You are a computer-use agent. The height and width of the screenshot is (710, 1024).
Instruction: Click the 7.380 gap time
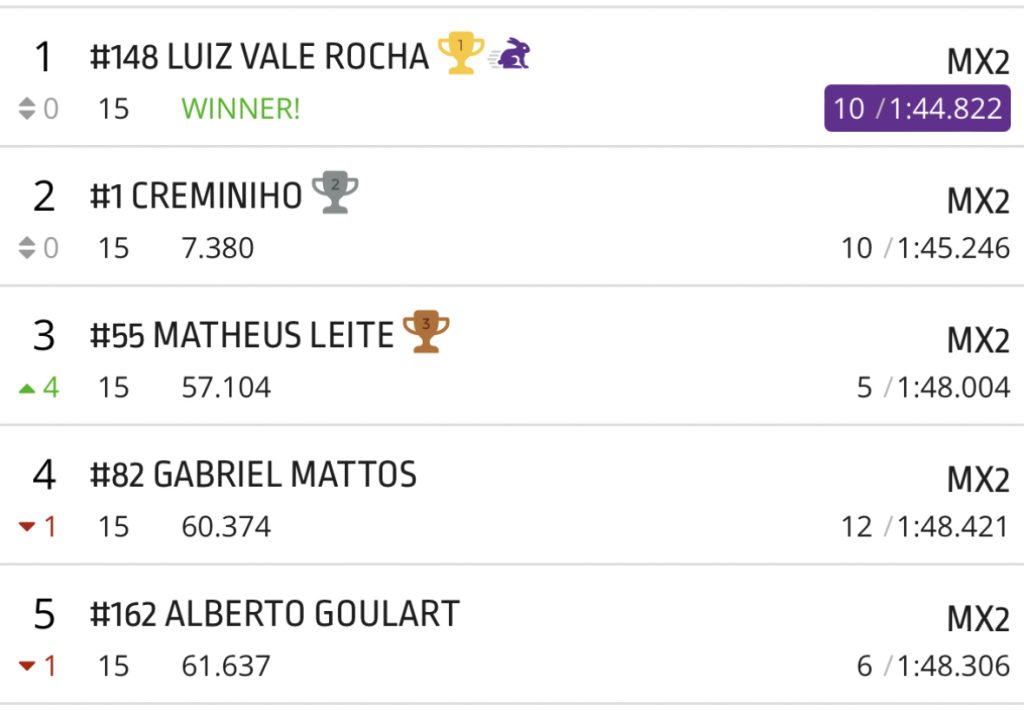click(x=217, y=248)
